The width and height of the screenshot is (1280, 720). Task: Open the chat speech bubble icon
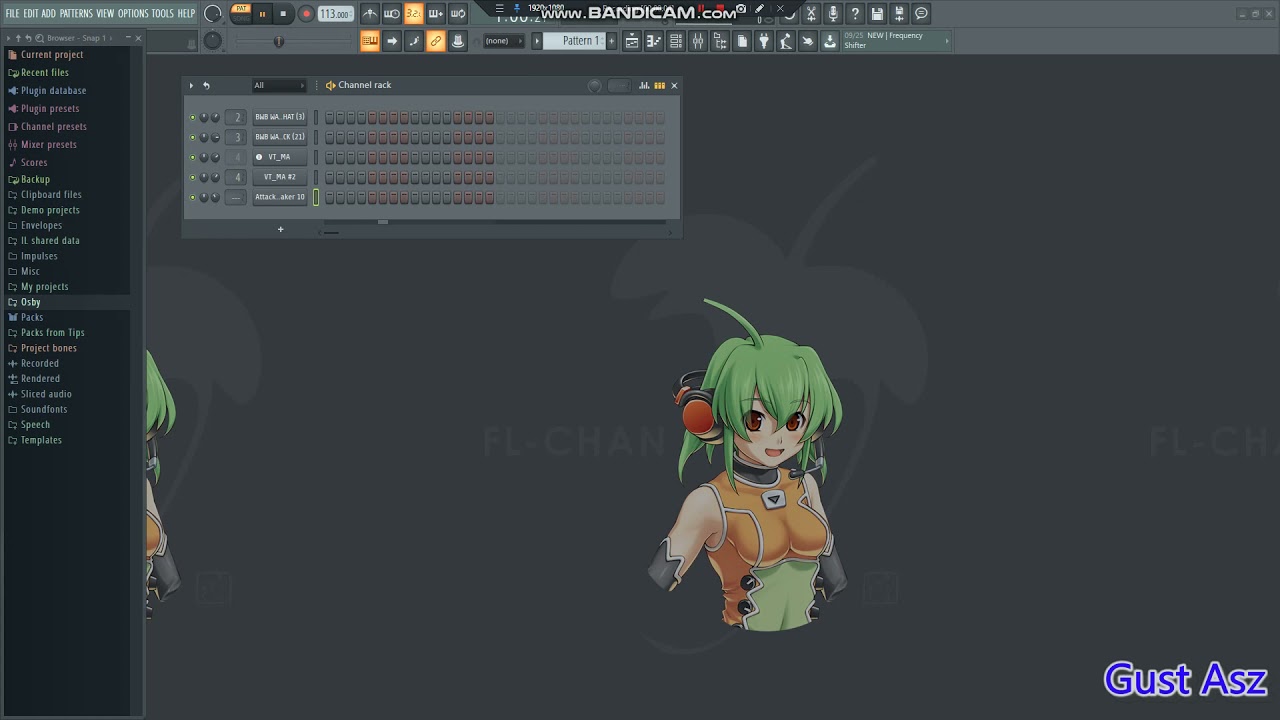(x=921, y=14)
